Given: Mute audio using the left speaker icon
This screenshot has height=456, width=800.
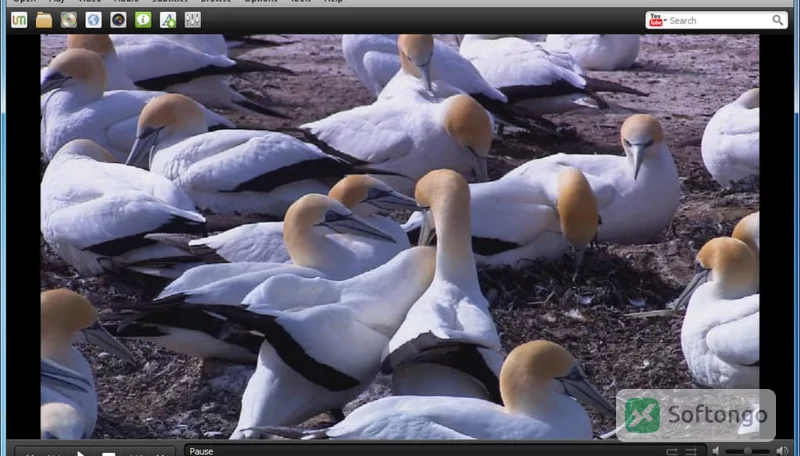Looking at the screenshot, I should [716, 451].
